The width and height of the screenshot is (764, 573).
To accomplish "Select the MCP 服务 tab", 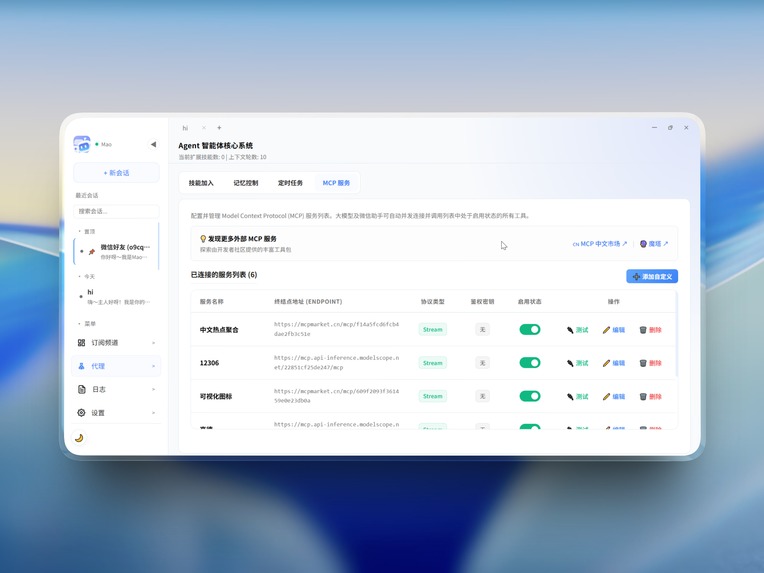I will [336, 183].
